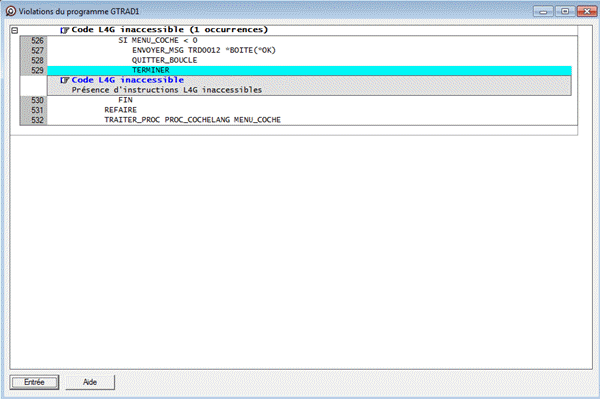Viewport: 600px width, 399px height.
Task: Select the 'SI MENU_COCHE < 0' line
Action: pyautogui.click(x=158, y=41)
